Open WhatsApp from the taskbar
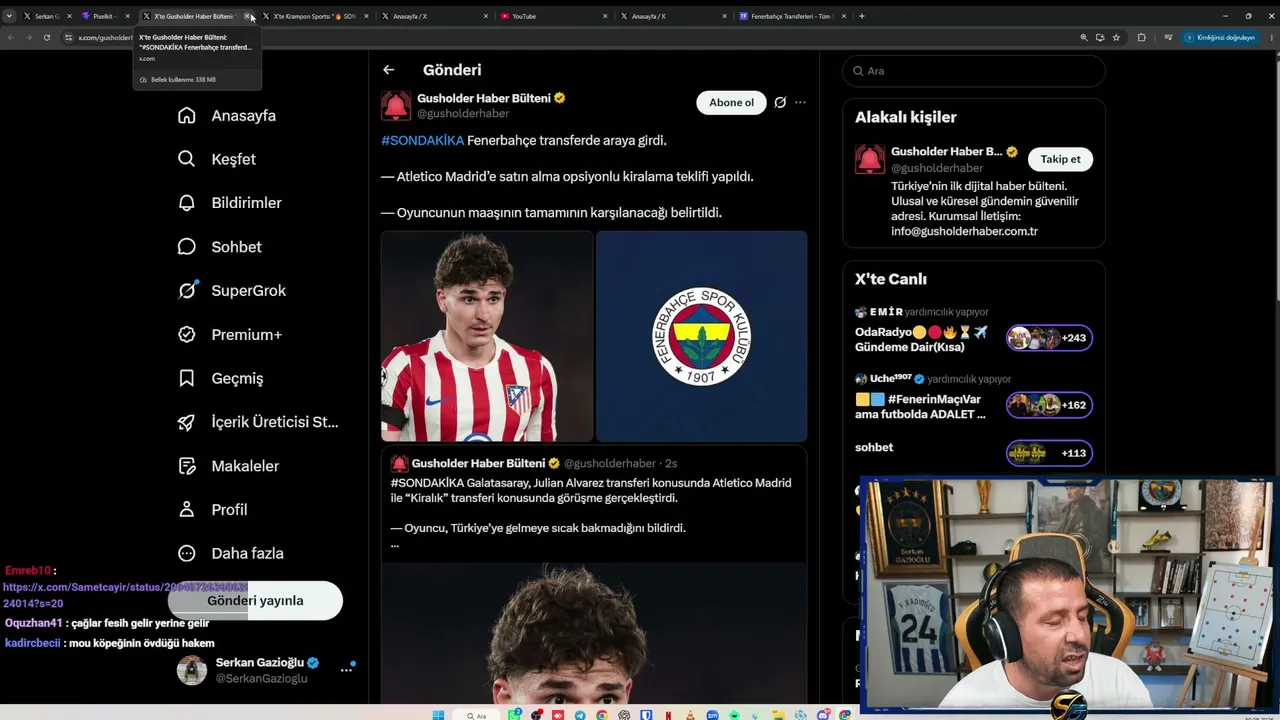The height and width of the screenshot is (720, 1280). [x=515, y=715]
